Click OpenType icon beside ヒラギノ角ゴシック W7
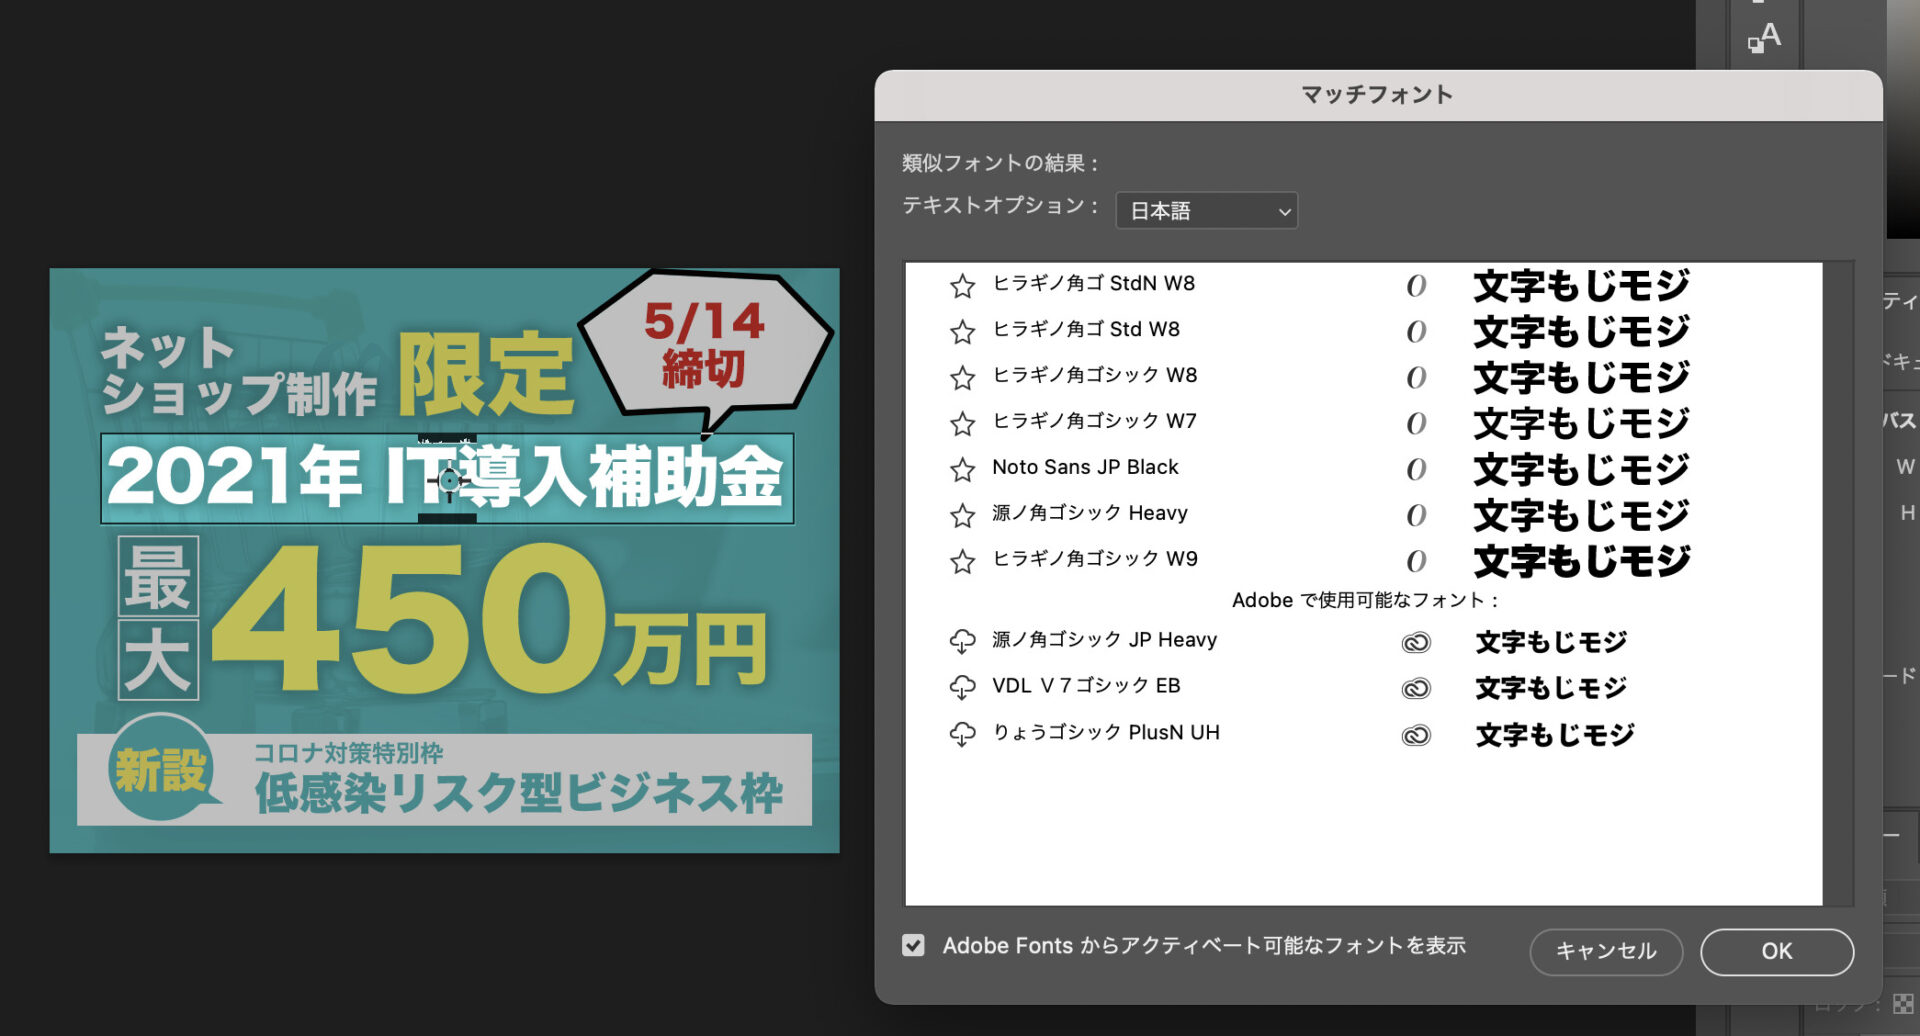This screenshot has height=1036, width=1920. pyautogui.click(x=1416, y=424)
